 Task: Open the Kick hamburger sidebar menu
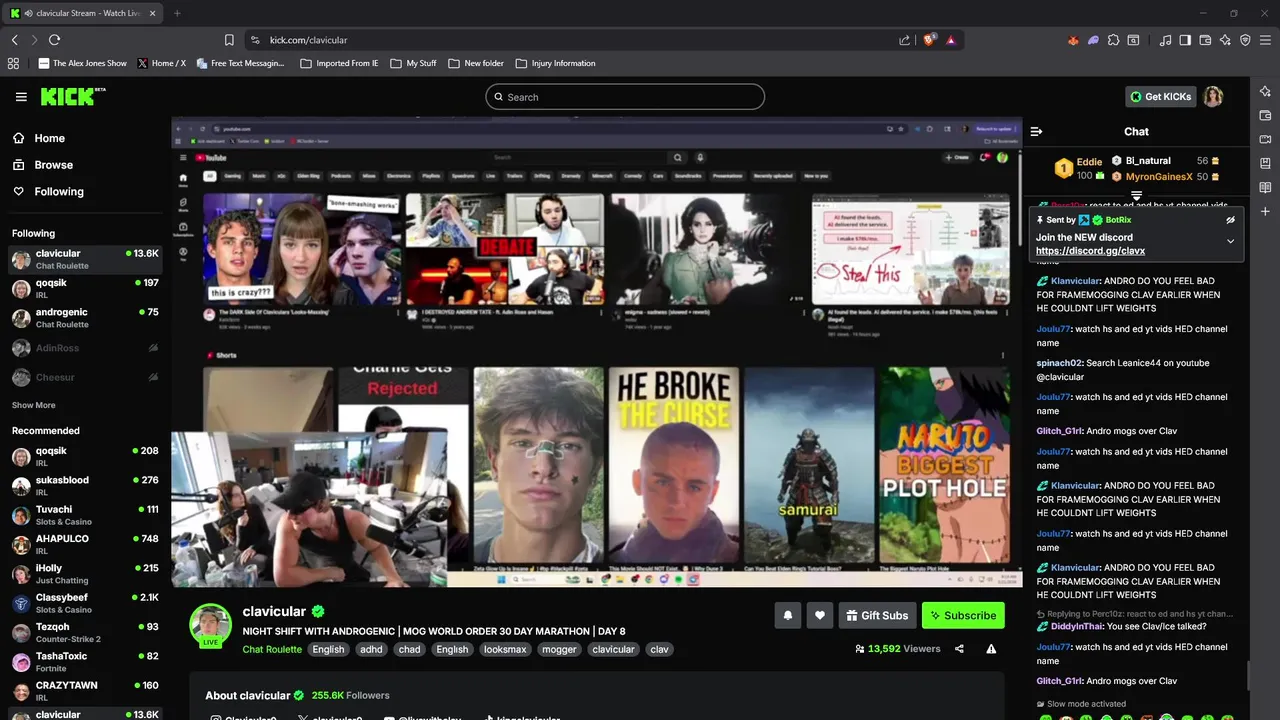click(21, 97)
